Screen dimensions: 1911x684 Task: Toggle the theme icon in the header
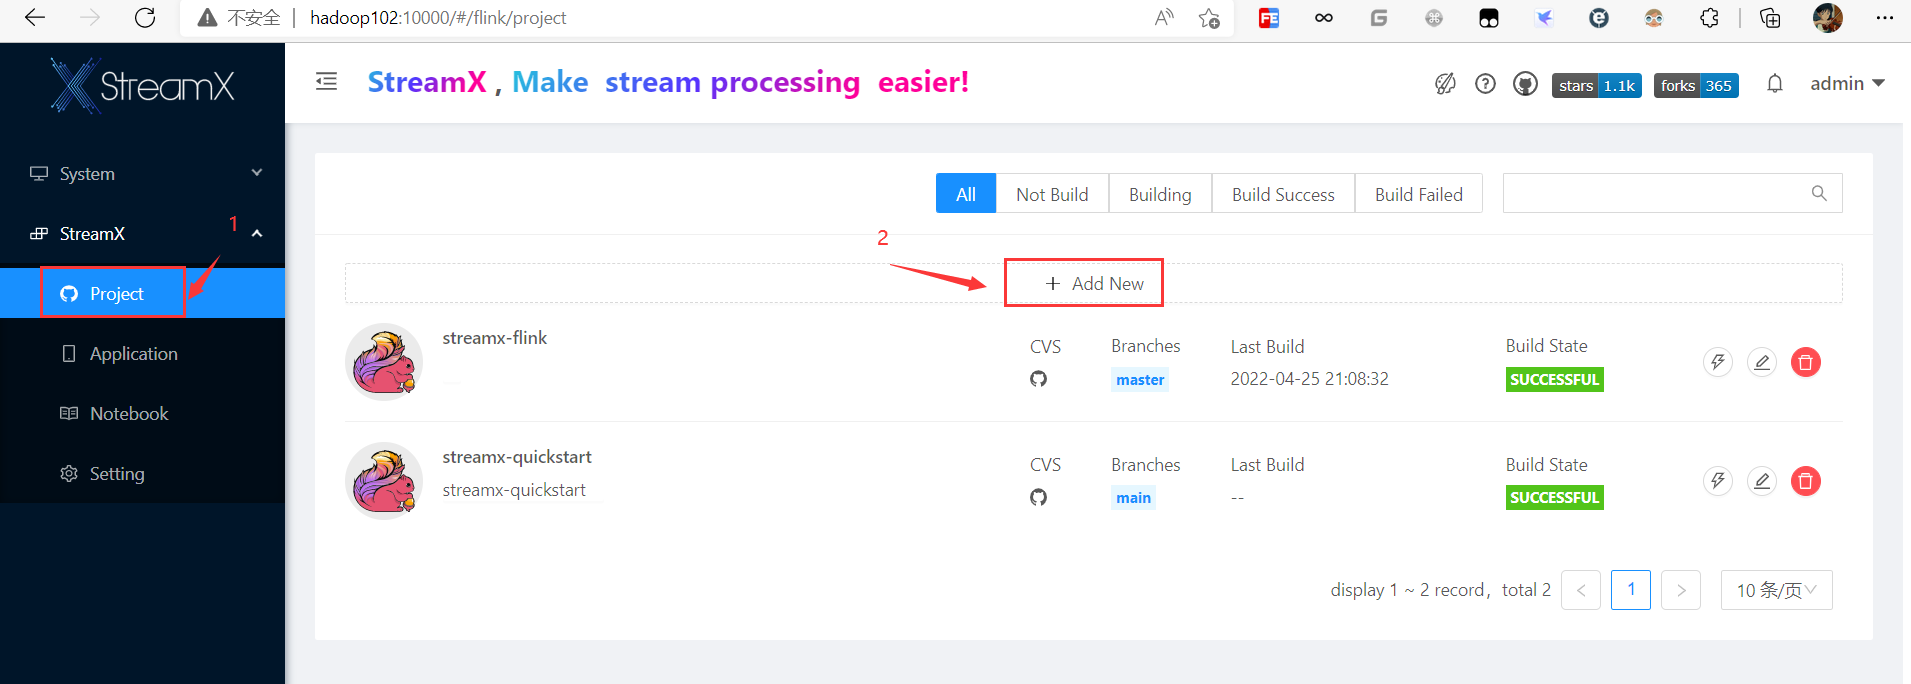click(1445, 84)
